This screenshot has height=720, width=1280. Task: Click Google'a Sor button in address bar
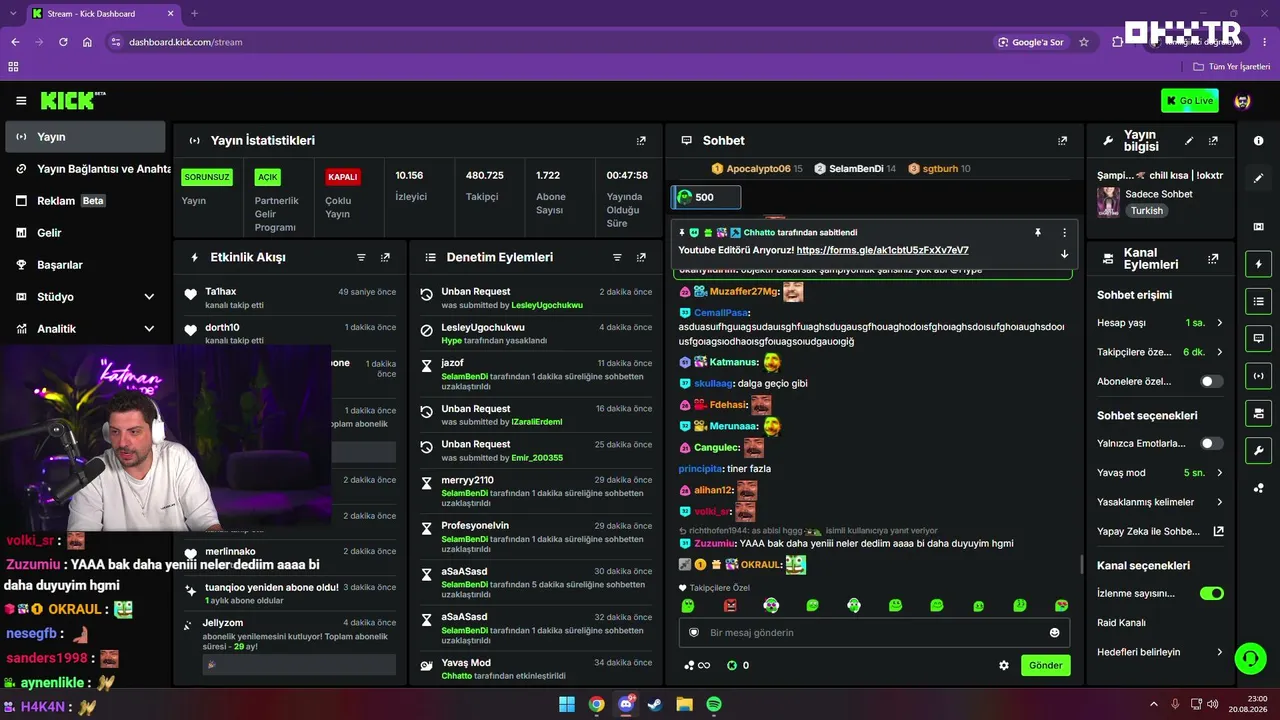[1032, 42]
